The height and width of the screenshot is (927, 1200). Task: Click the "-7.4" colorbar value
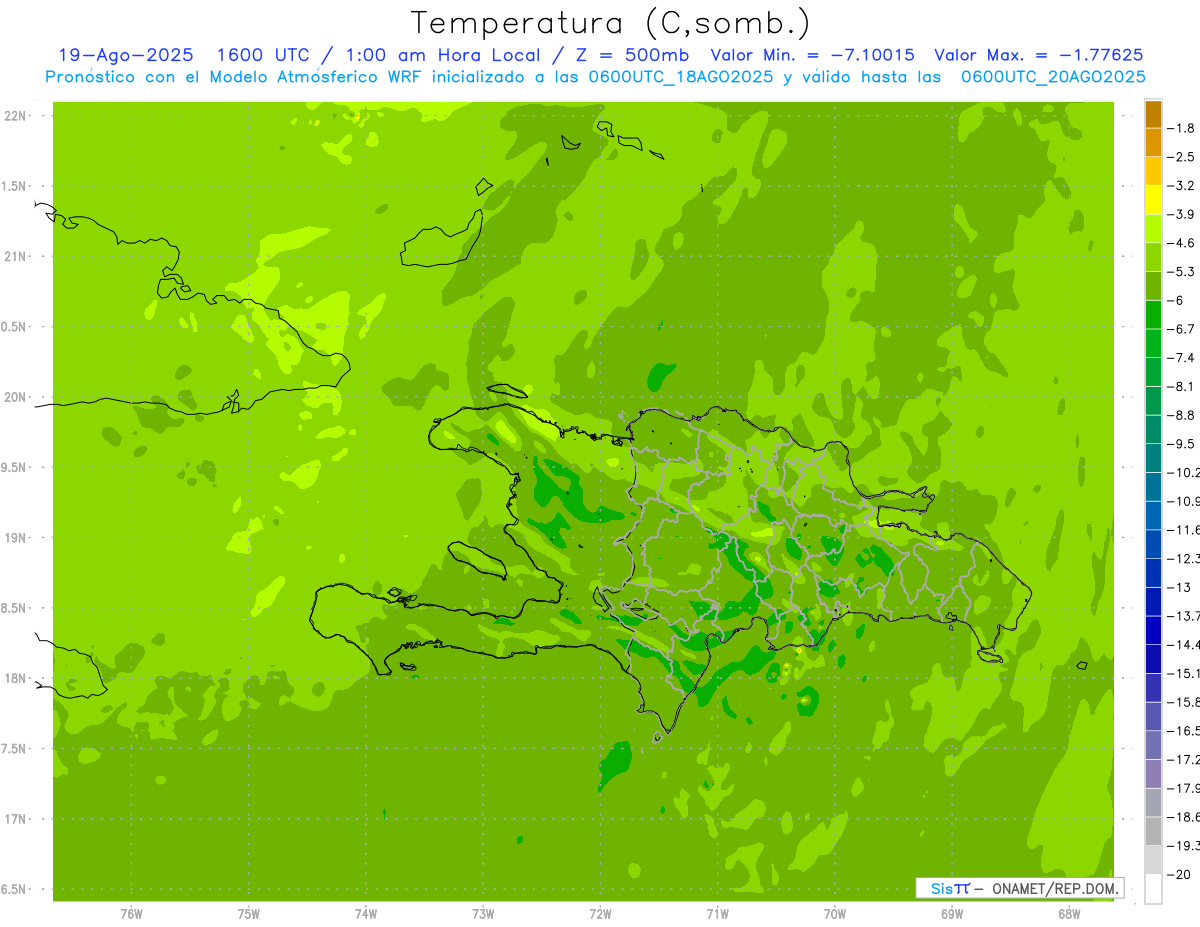pos(1183,357)
